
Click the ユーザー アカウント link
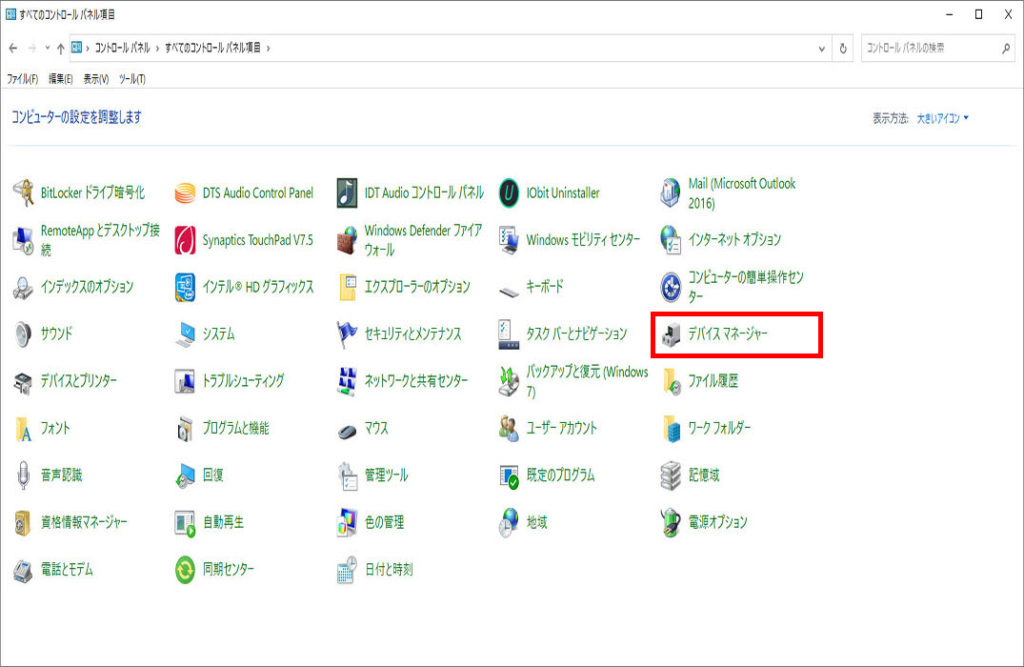561,428
